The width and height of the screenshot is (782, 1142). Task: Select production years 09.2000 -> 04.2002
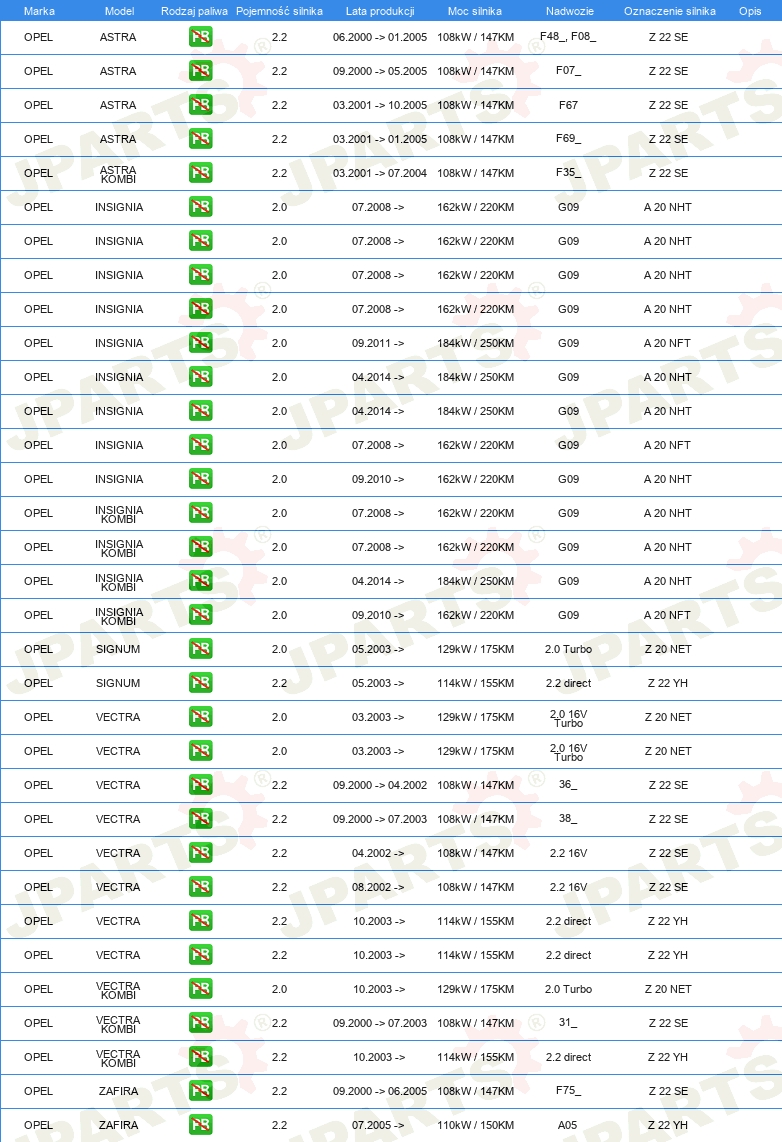pyautogui.click(x=380, y=785)
